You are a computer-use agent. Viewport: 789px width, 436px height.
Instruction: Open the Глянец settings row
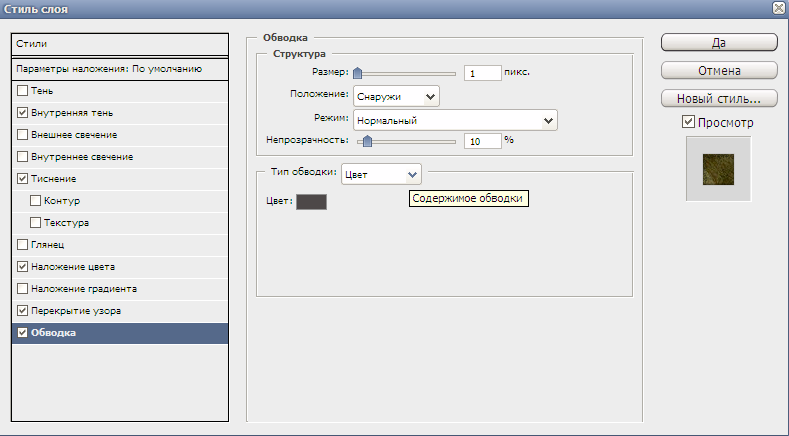pyautogui.click(x=120, y=245)
